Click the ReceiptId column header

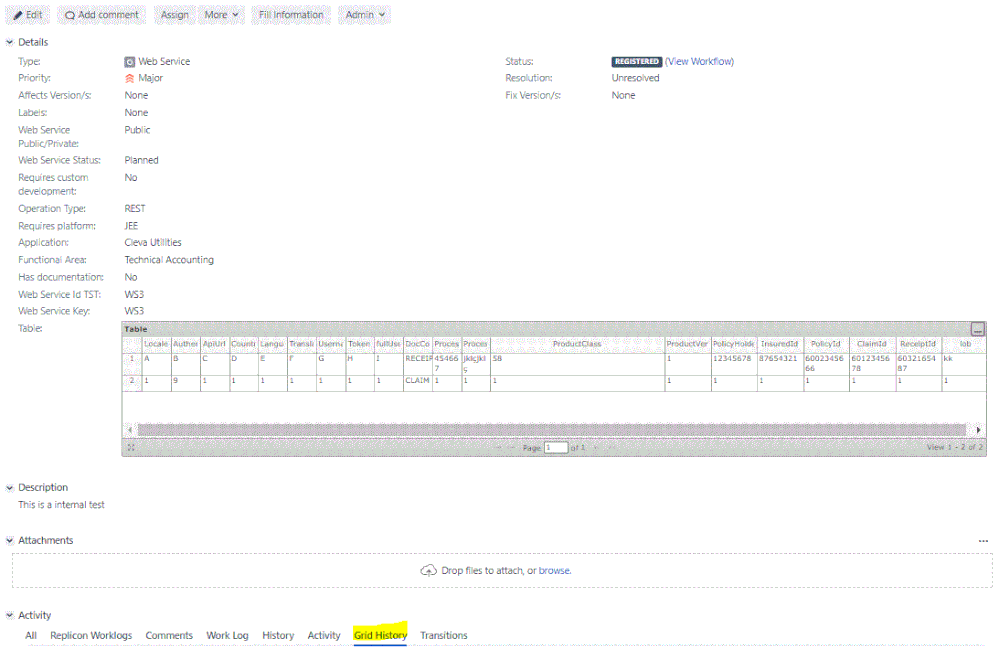coord(918,345)
